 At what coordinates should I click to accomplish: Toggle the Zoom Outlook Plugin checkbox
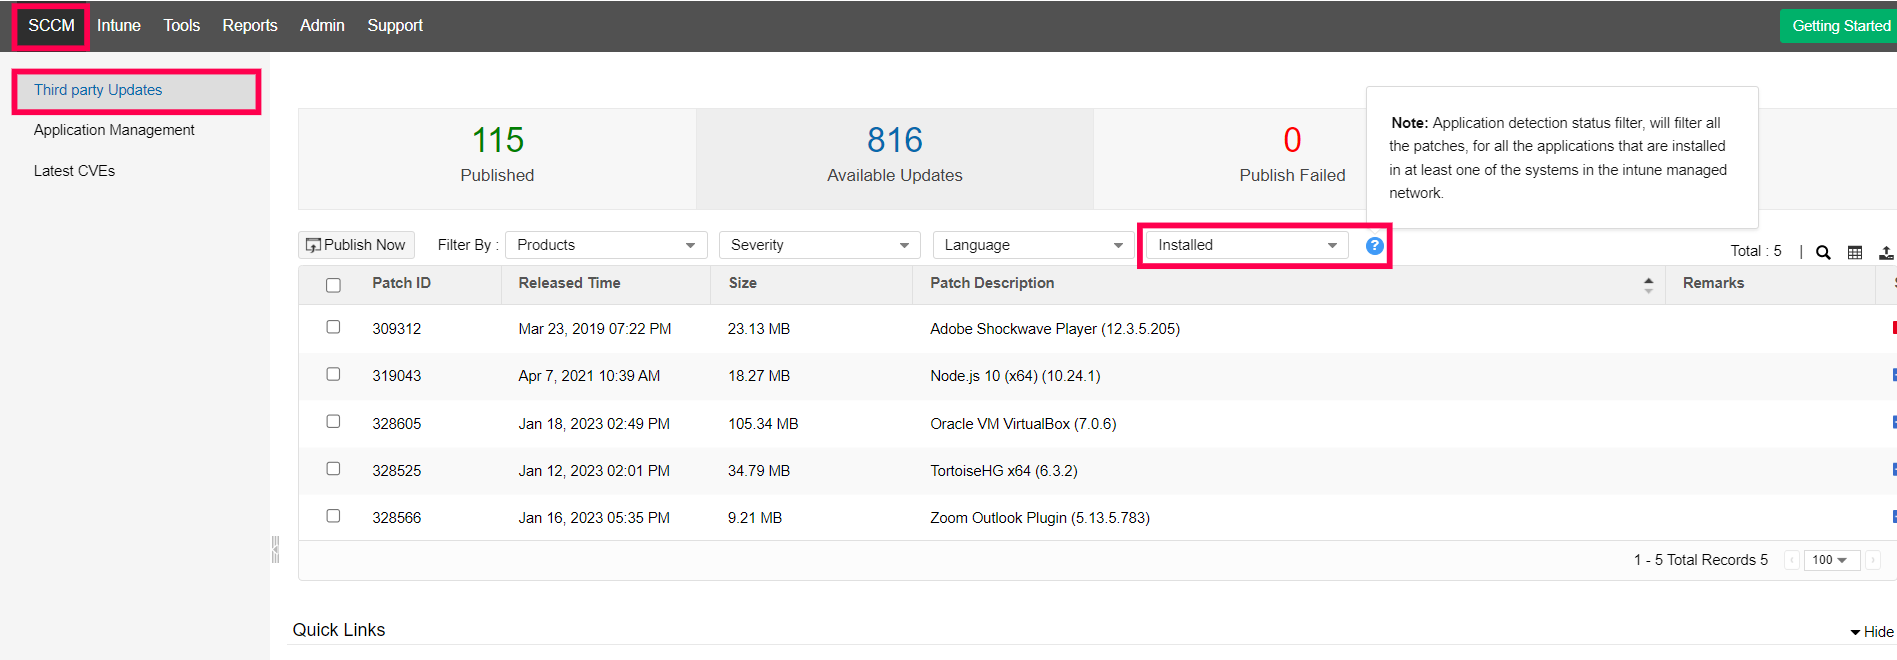point(333,516)
